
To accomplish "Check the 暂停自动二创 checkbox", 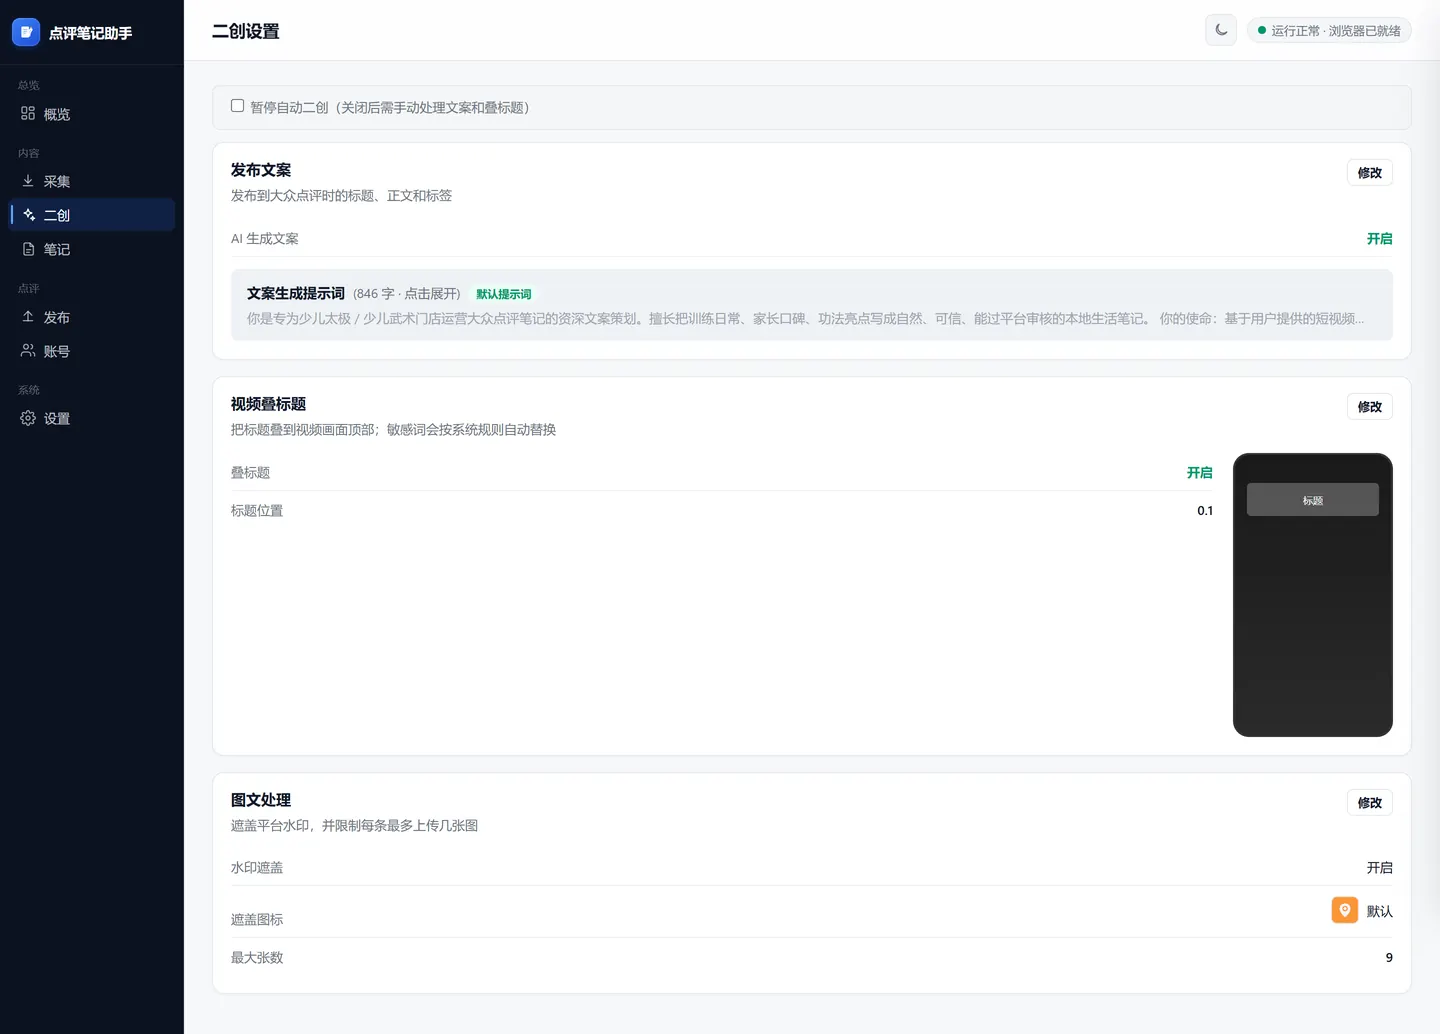I will point(238,106).
